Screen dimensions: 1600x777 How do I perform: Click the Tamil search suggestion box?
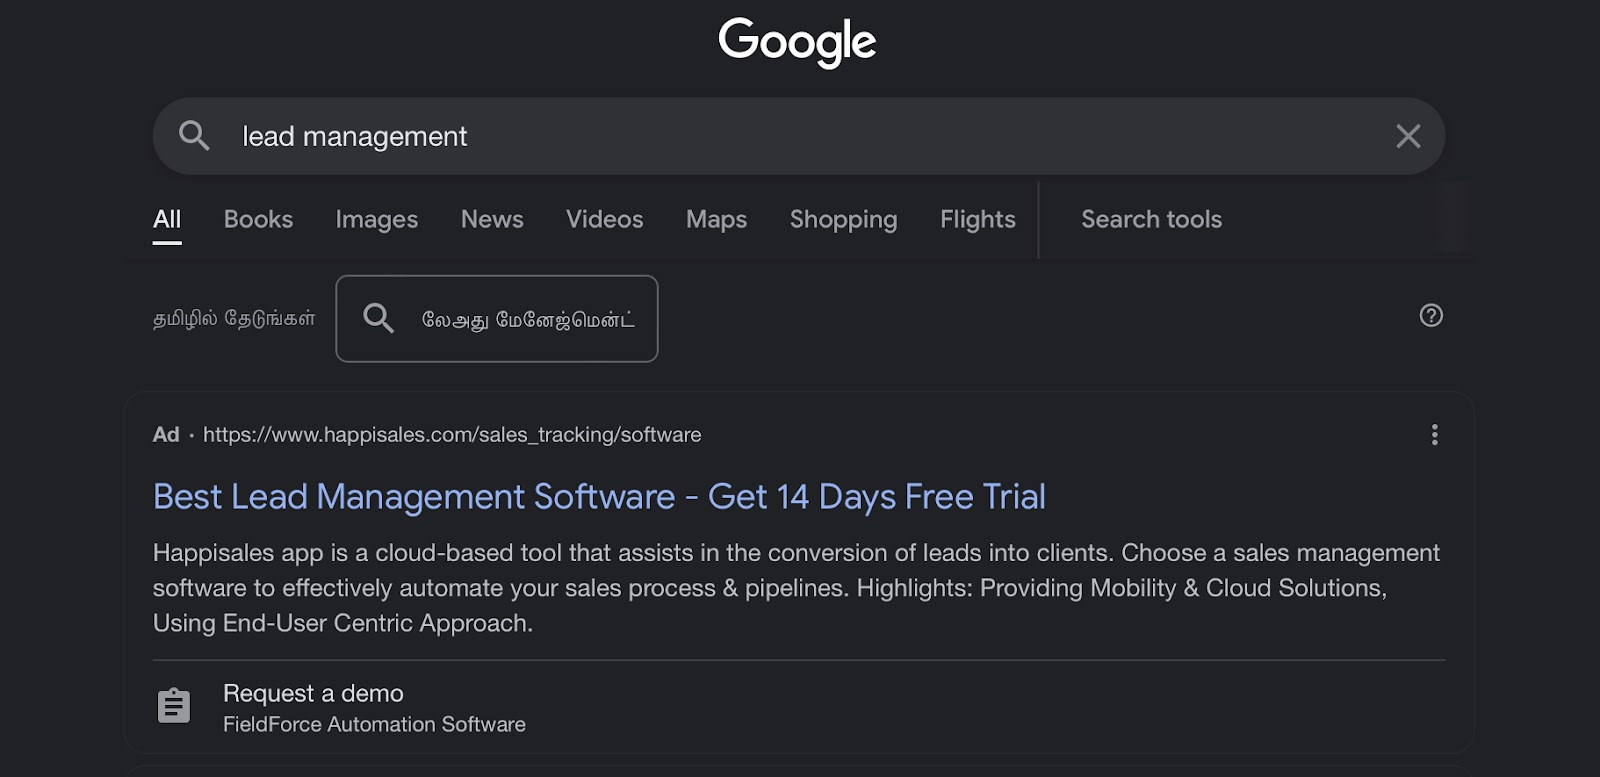(497, 319)
